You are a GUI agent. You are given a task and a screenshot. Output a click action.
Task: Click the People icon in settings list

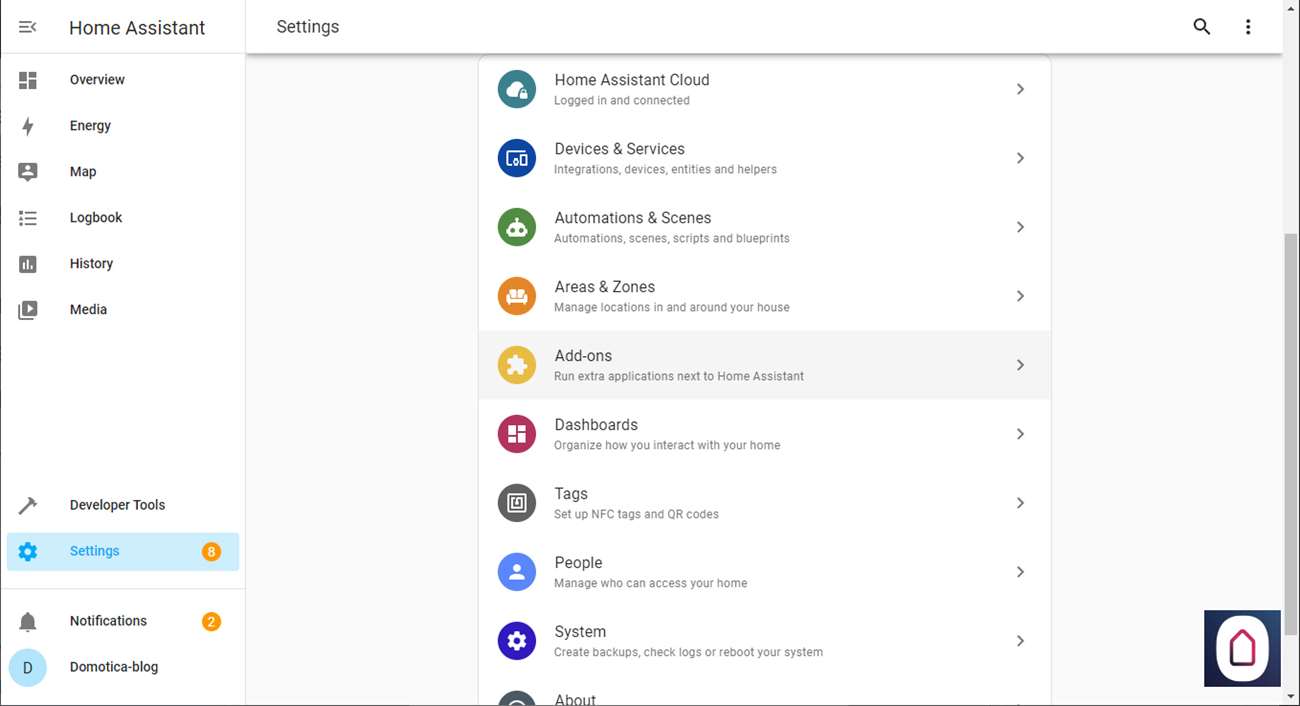pyautogui.click(x=517, y=572)
